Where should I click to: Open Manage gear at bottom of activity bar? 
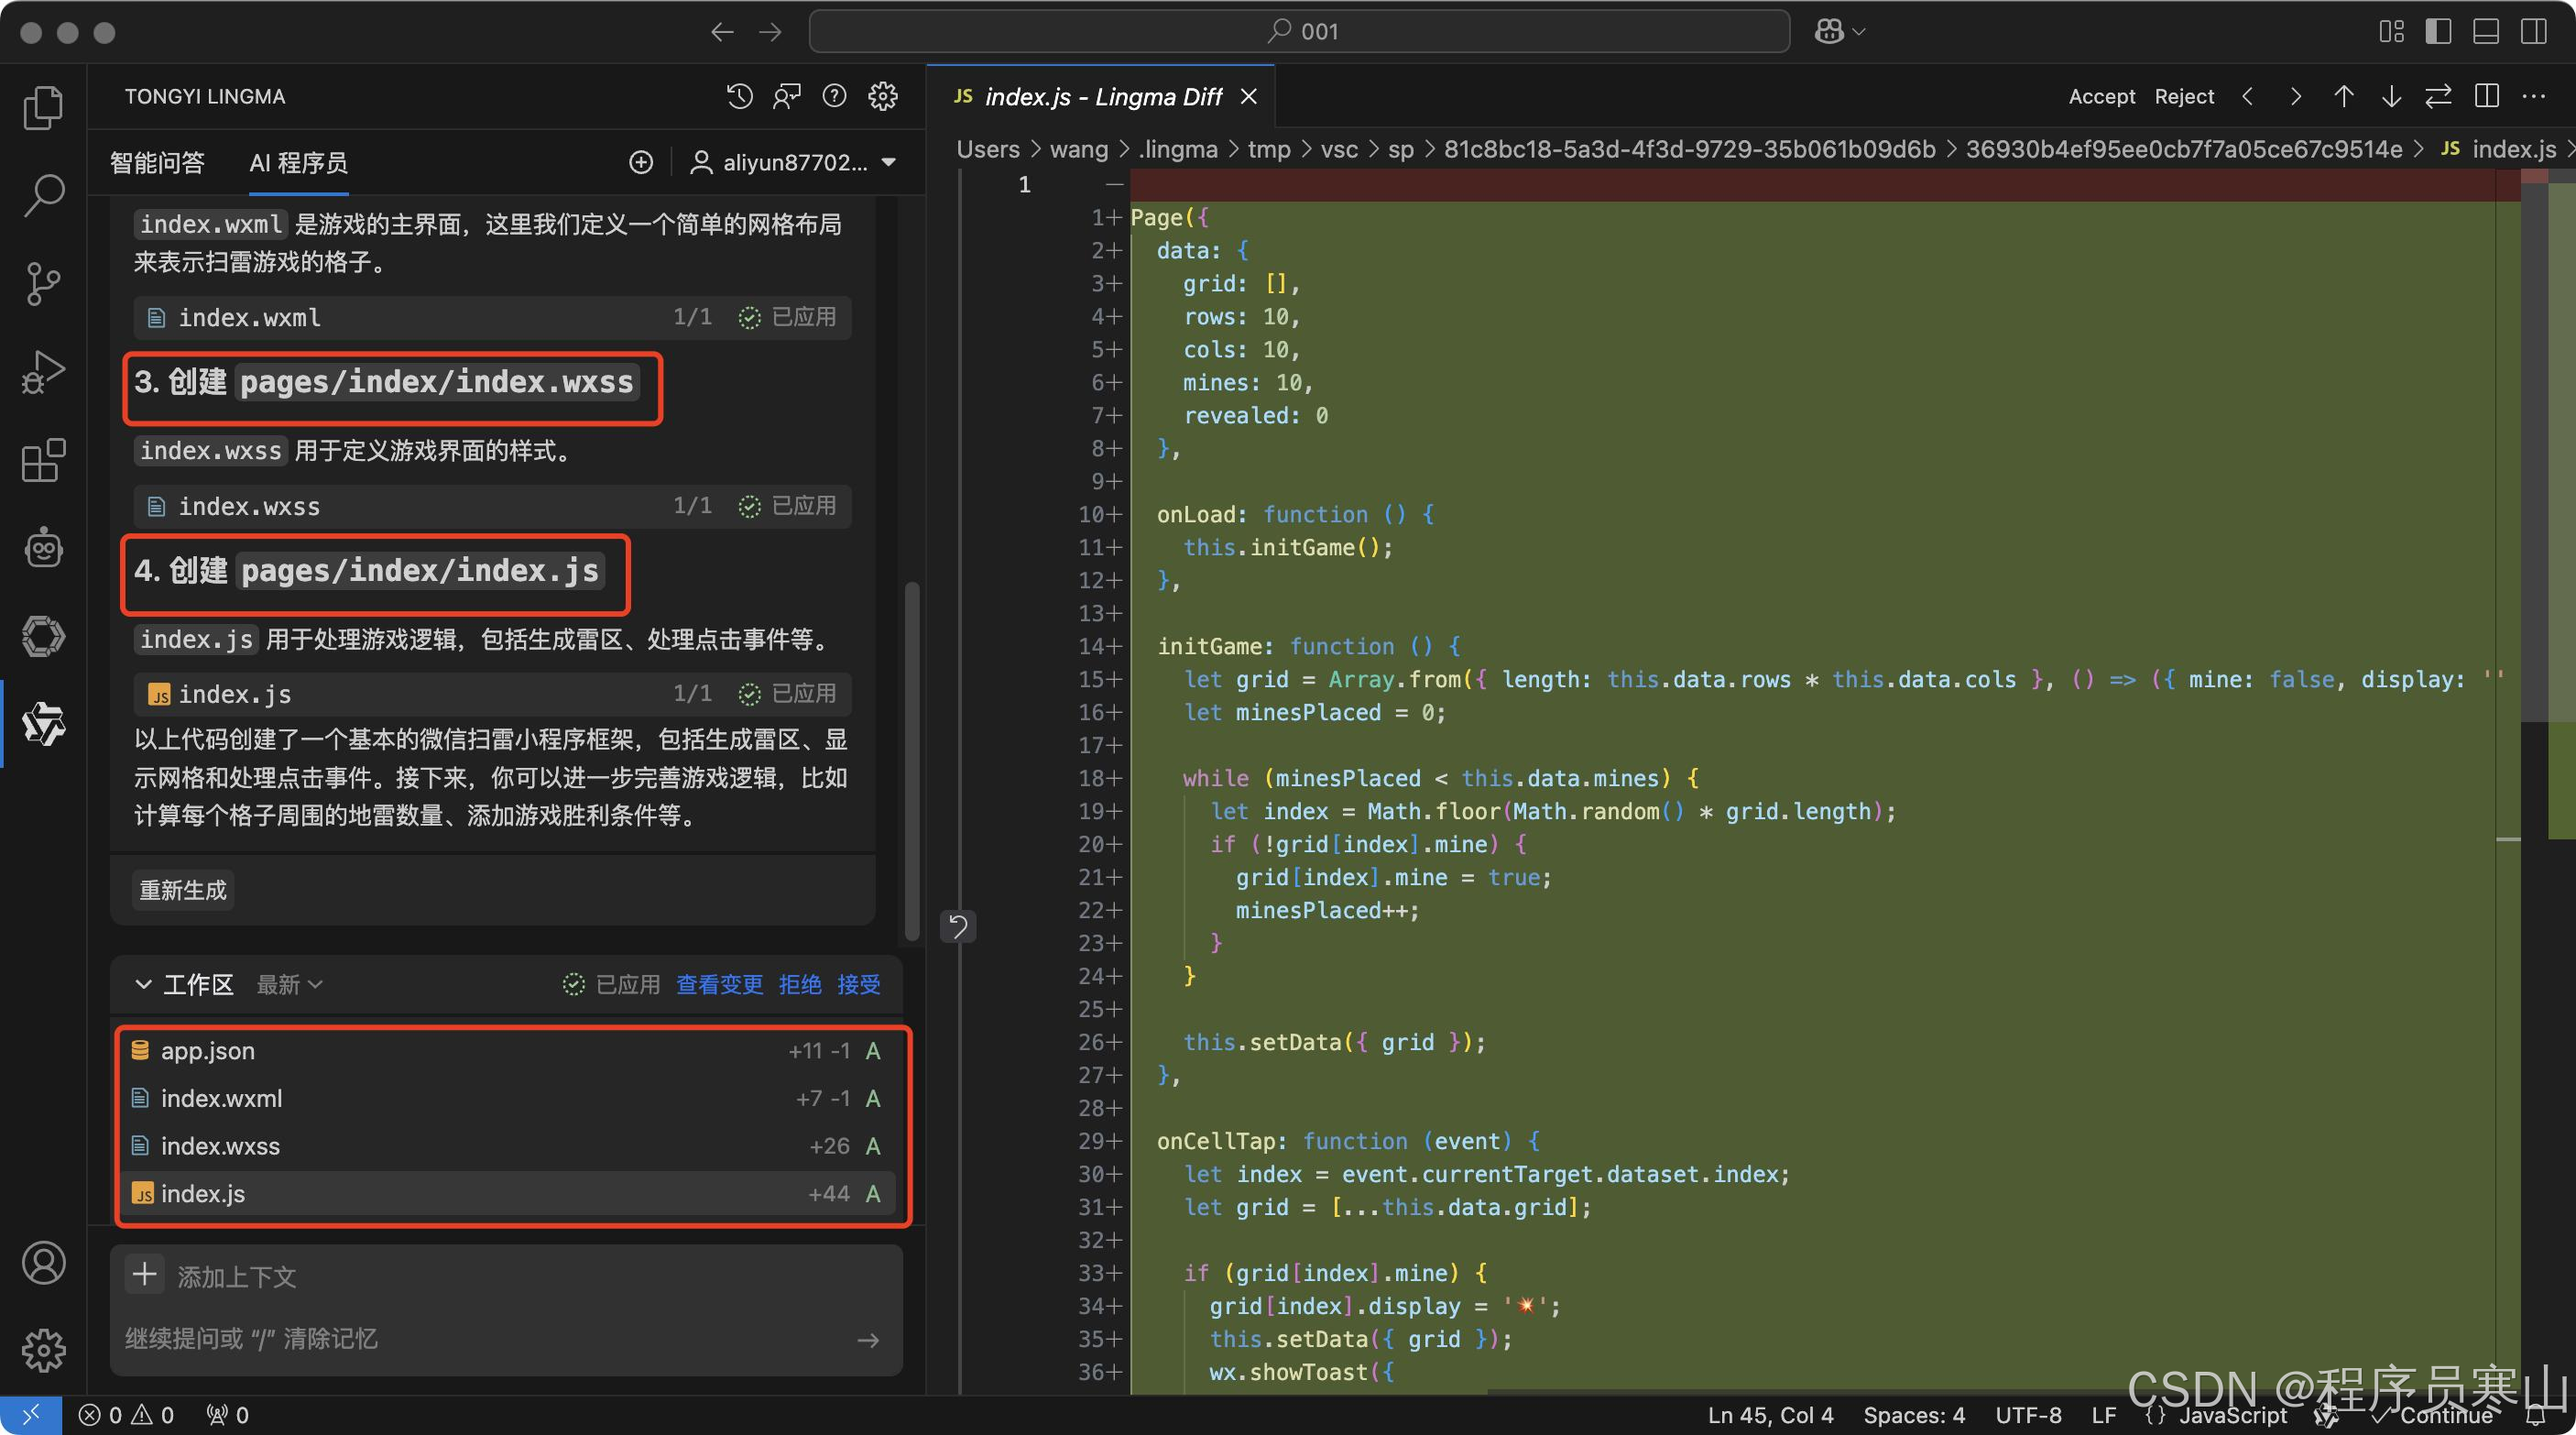[x=43, y=1351]
